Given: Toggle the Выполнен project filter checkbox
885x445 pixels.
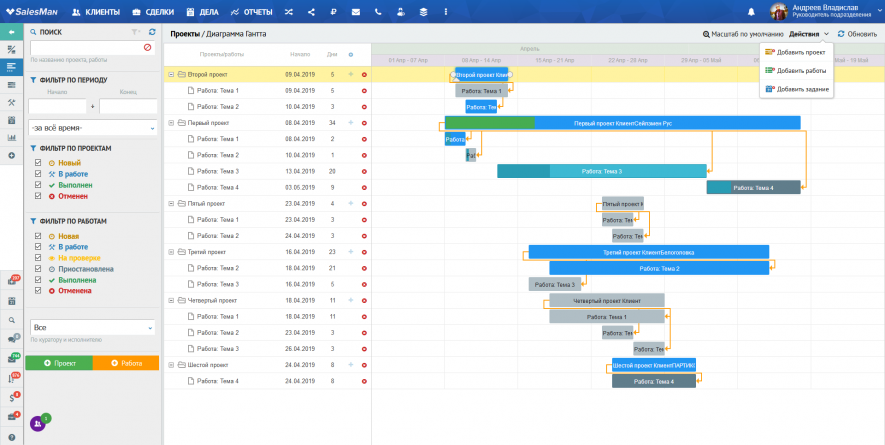Looking at the screenshot, I should 38,185.
